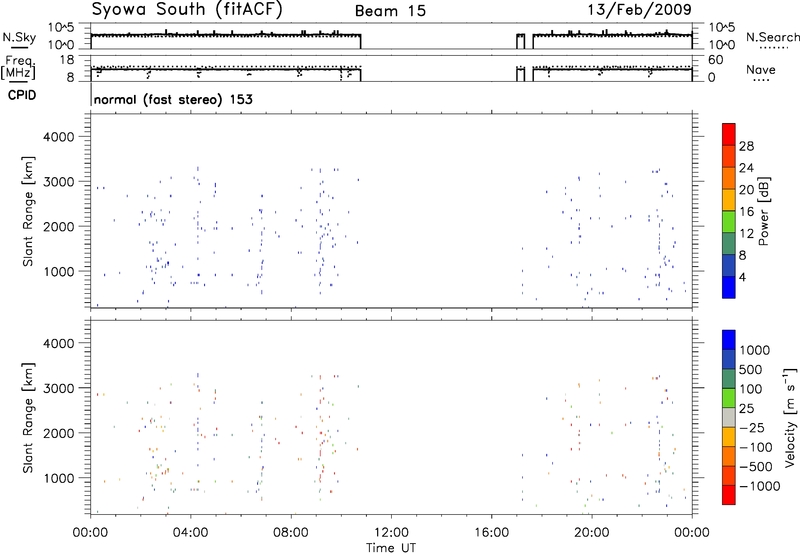Select the 'Beam 15' label
The image size is (800, 554).
click(x=390, y=11)
